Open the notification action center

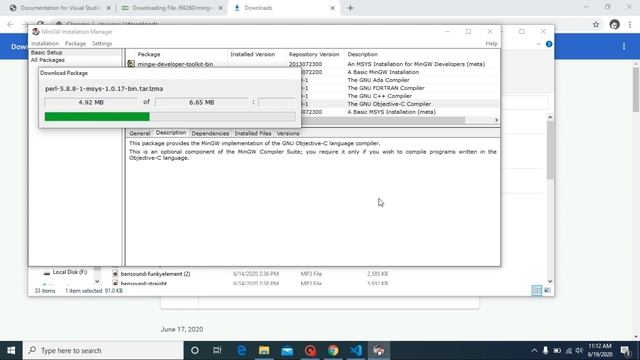(x=625, y=350)
